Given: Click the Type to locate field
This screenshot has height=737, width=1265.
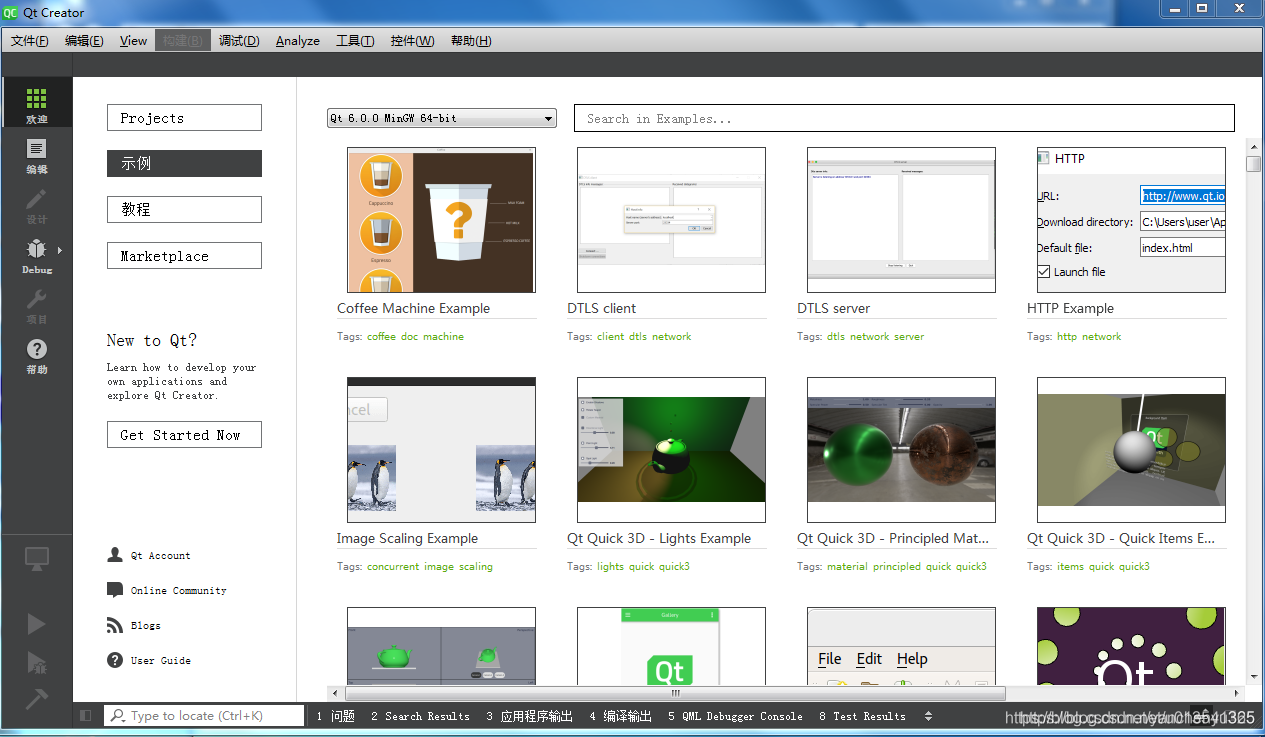Looking at the screenshot, I should tap(204, 716).
